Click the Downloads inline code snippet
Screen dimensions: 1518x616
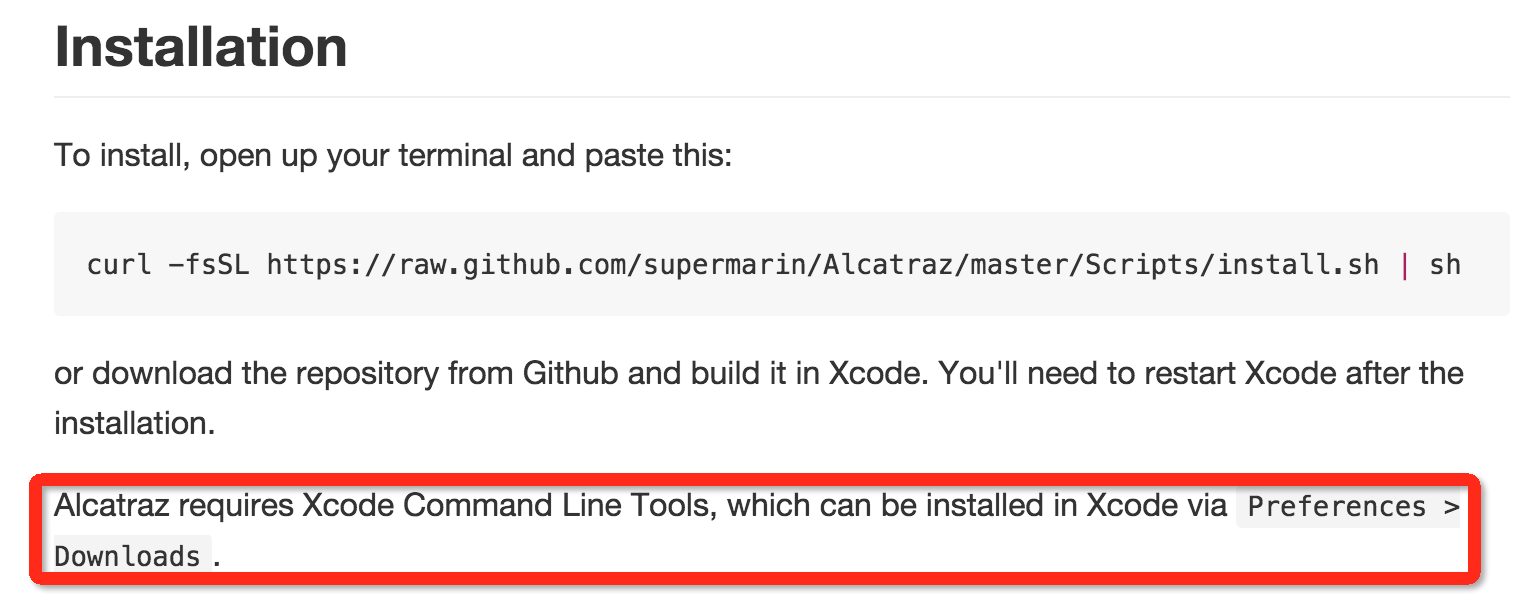click(x=128, y=556)
